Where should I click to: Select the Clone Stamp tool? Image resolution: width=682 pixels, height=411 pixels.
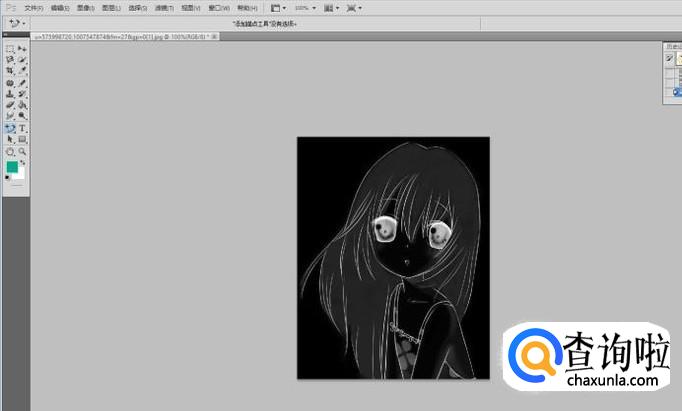(10, 94)
